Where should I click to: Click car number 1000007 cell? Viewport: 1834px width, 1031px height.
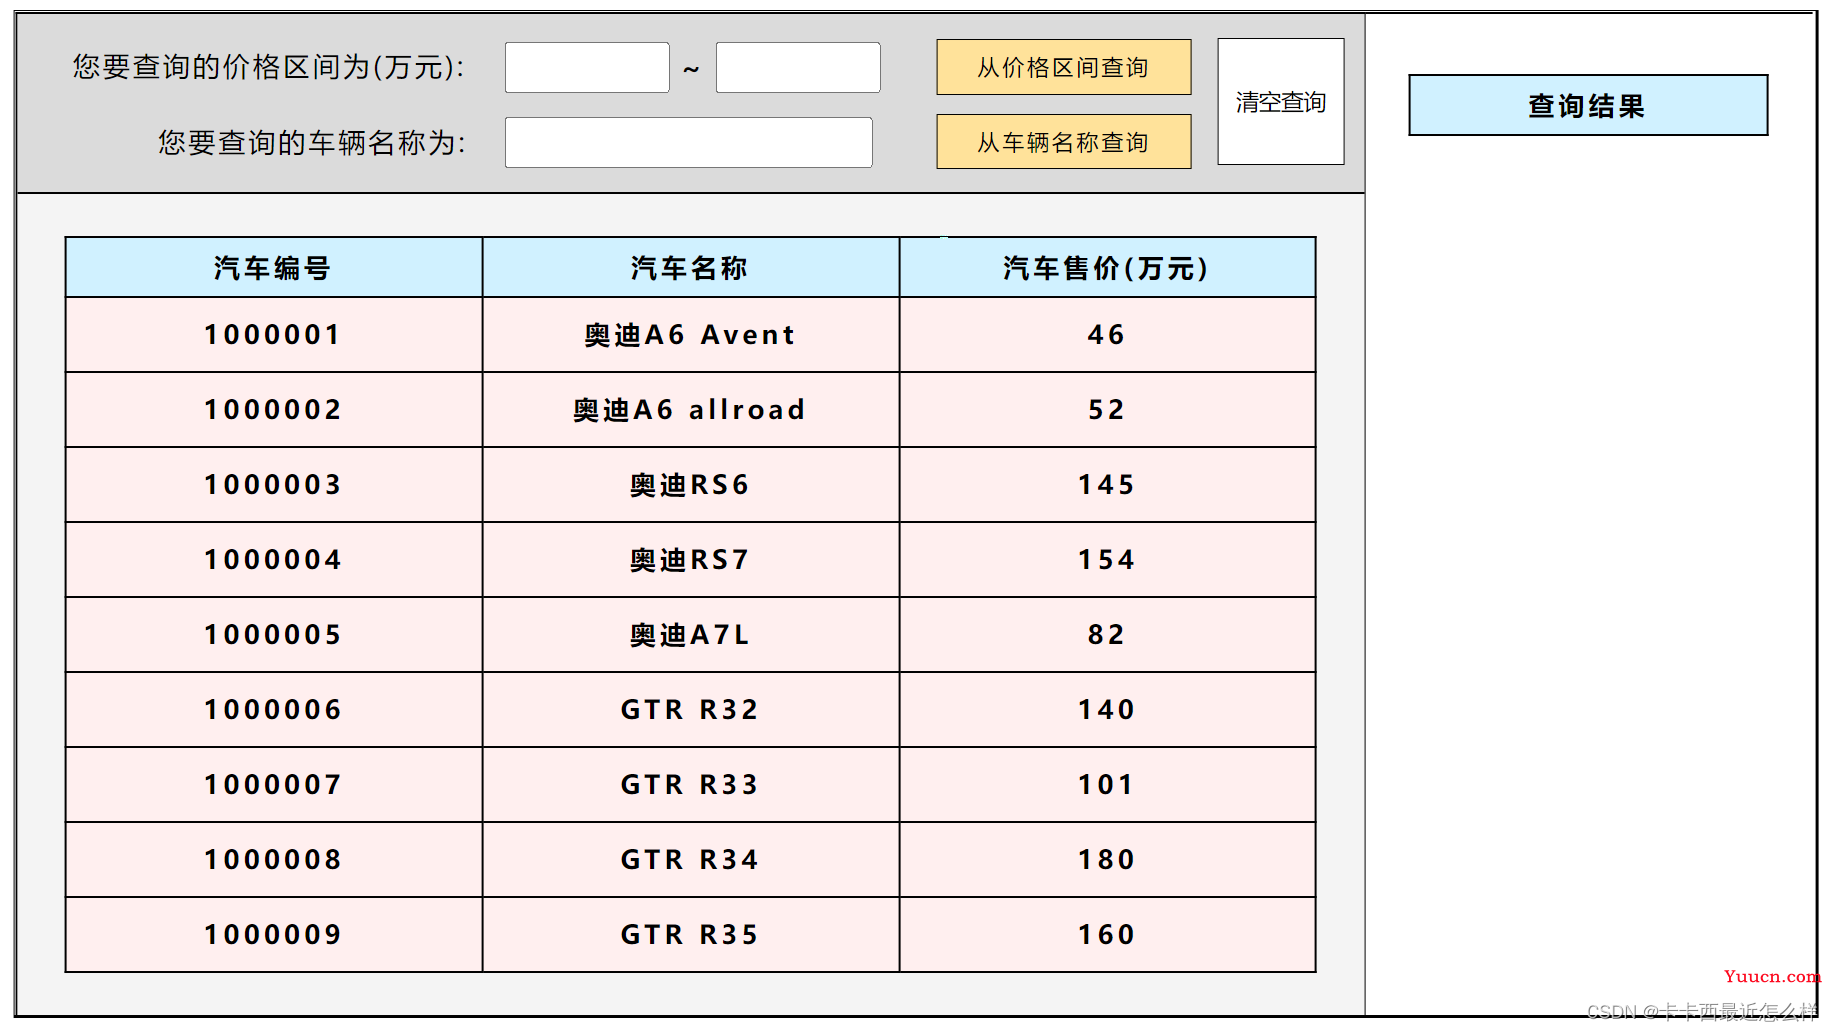click(x=274, y=785)
